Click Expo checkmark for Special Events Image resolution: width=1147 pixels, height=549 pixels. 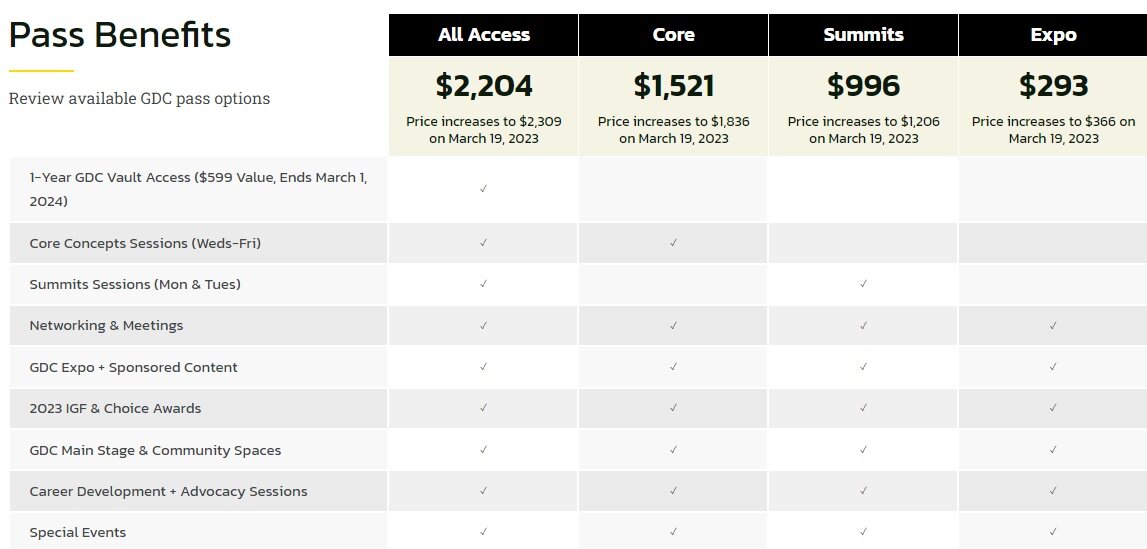click(1053, 532)
